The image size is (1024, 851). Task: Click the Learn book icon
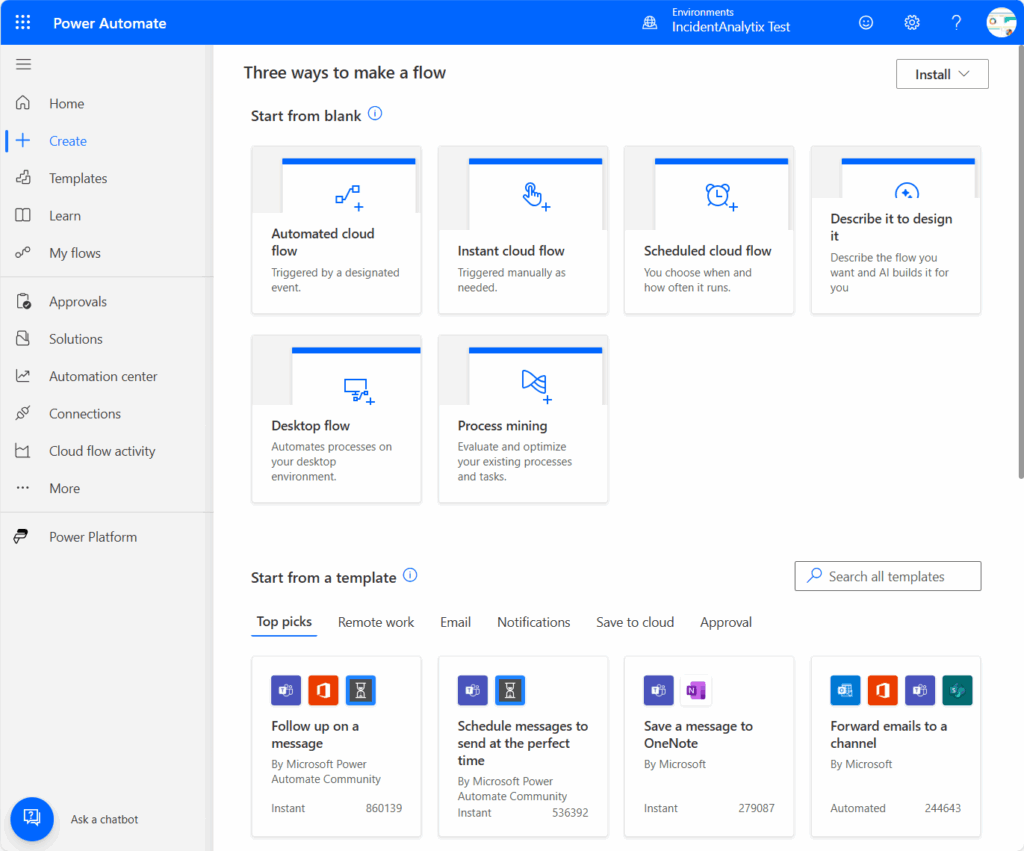click(23, 216)
